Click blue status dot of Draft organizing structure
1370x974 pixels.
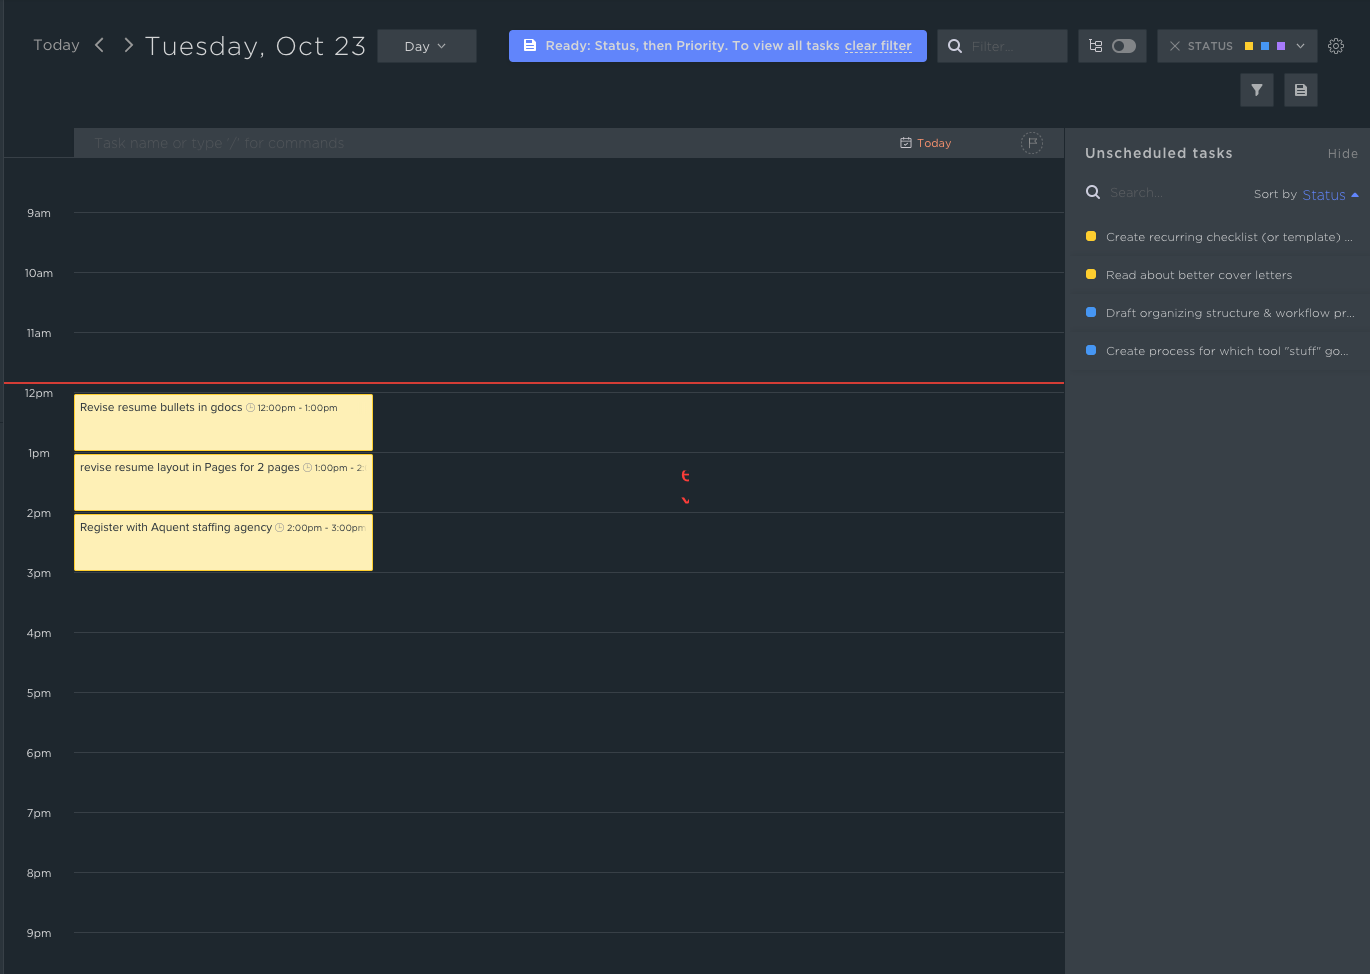1091,312
